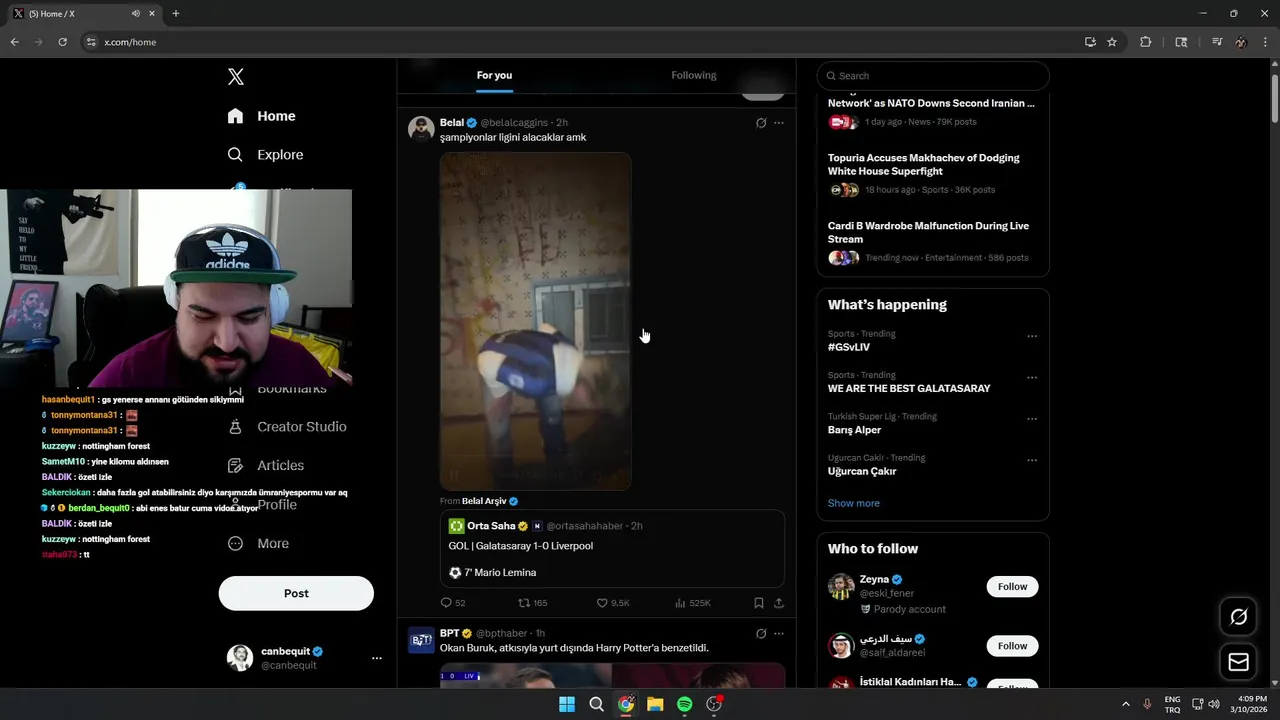Bookmark Belal's post
Viewport: 1280px width, 720px height.
[x=759, y=603]
